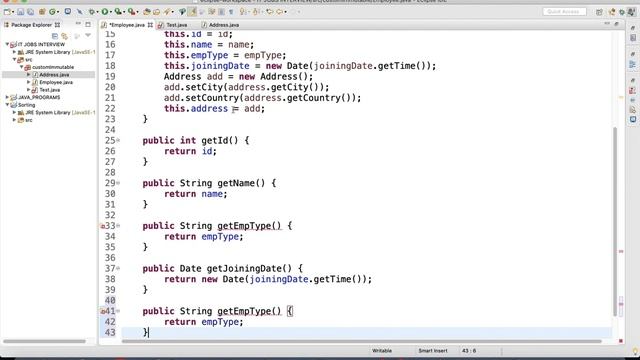Viewport: 640px width, 360px height.
Task: Click the Coverage launch icon
Action: tap(118, 12)
